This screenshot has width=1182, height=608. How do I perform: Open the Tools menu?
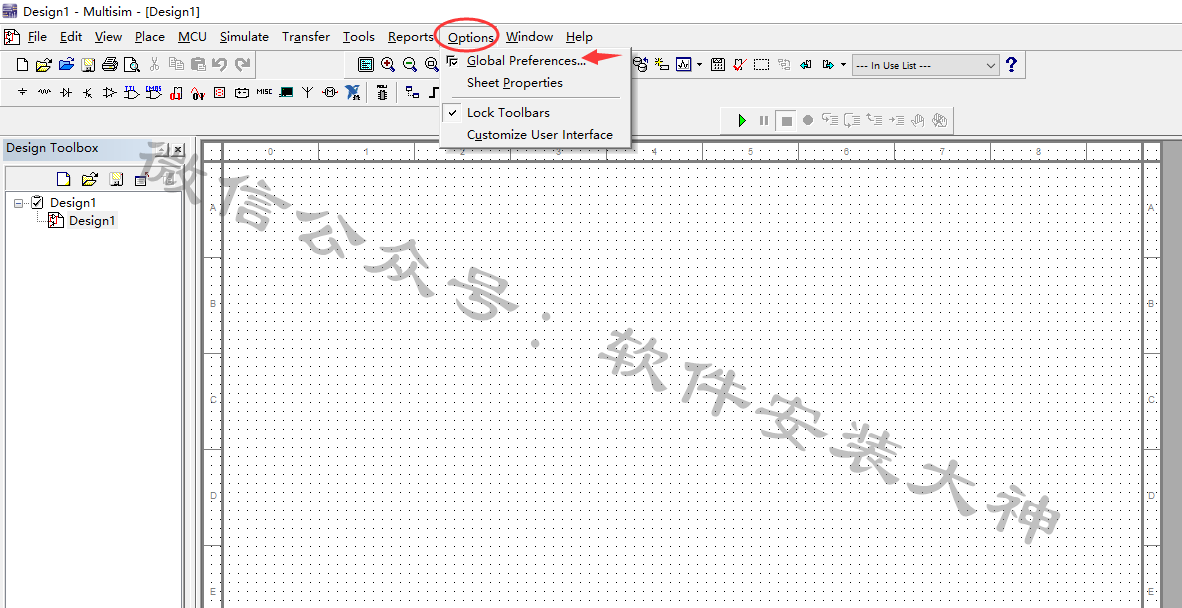[x=359, y=37]
